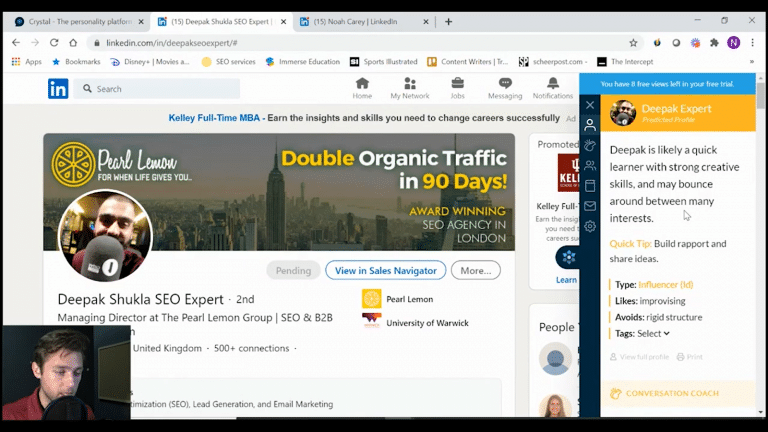
Task: Click browser back arrow
Action: coord(16,43)
